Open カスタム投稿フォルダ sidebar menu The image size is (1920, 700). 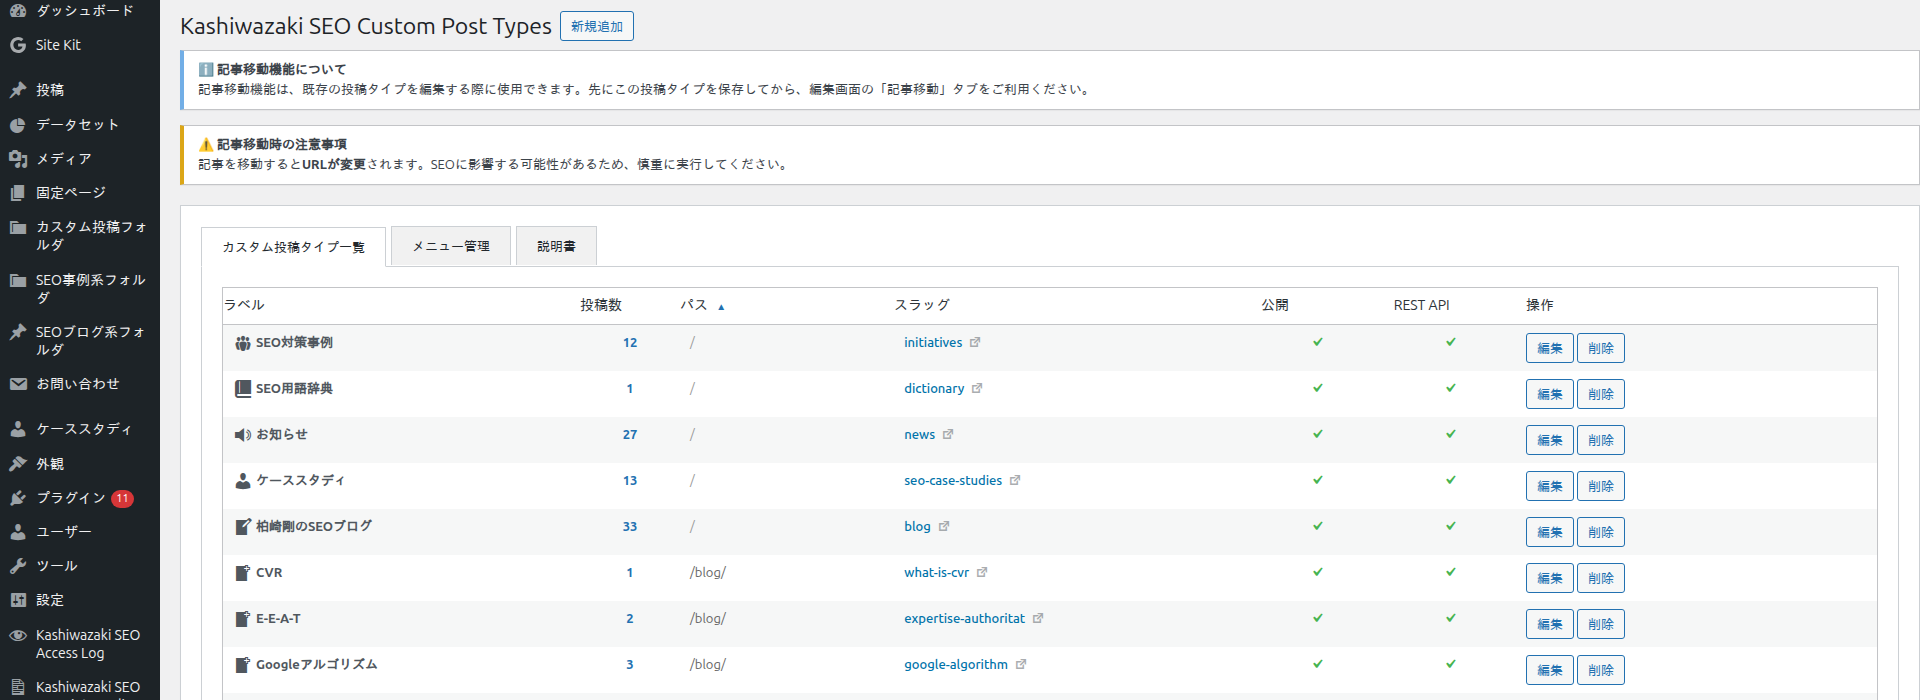[90, 235]
